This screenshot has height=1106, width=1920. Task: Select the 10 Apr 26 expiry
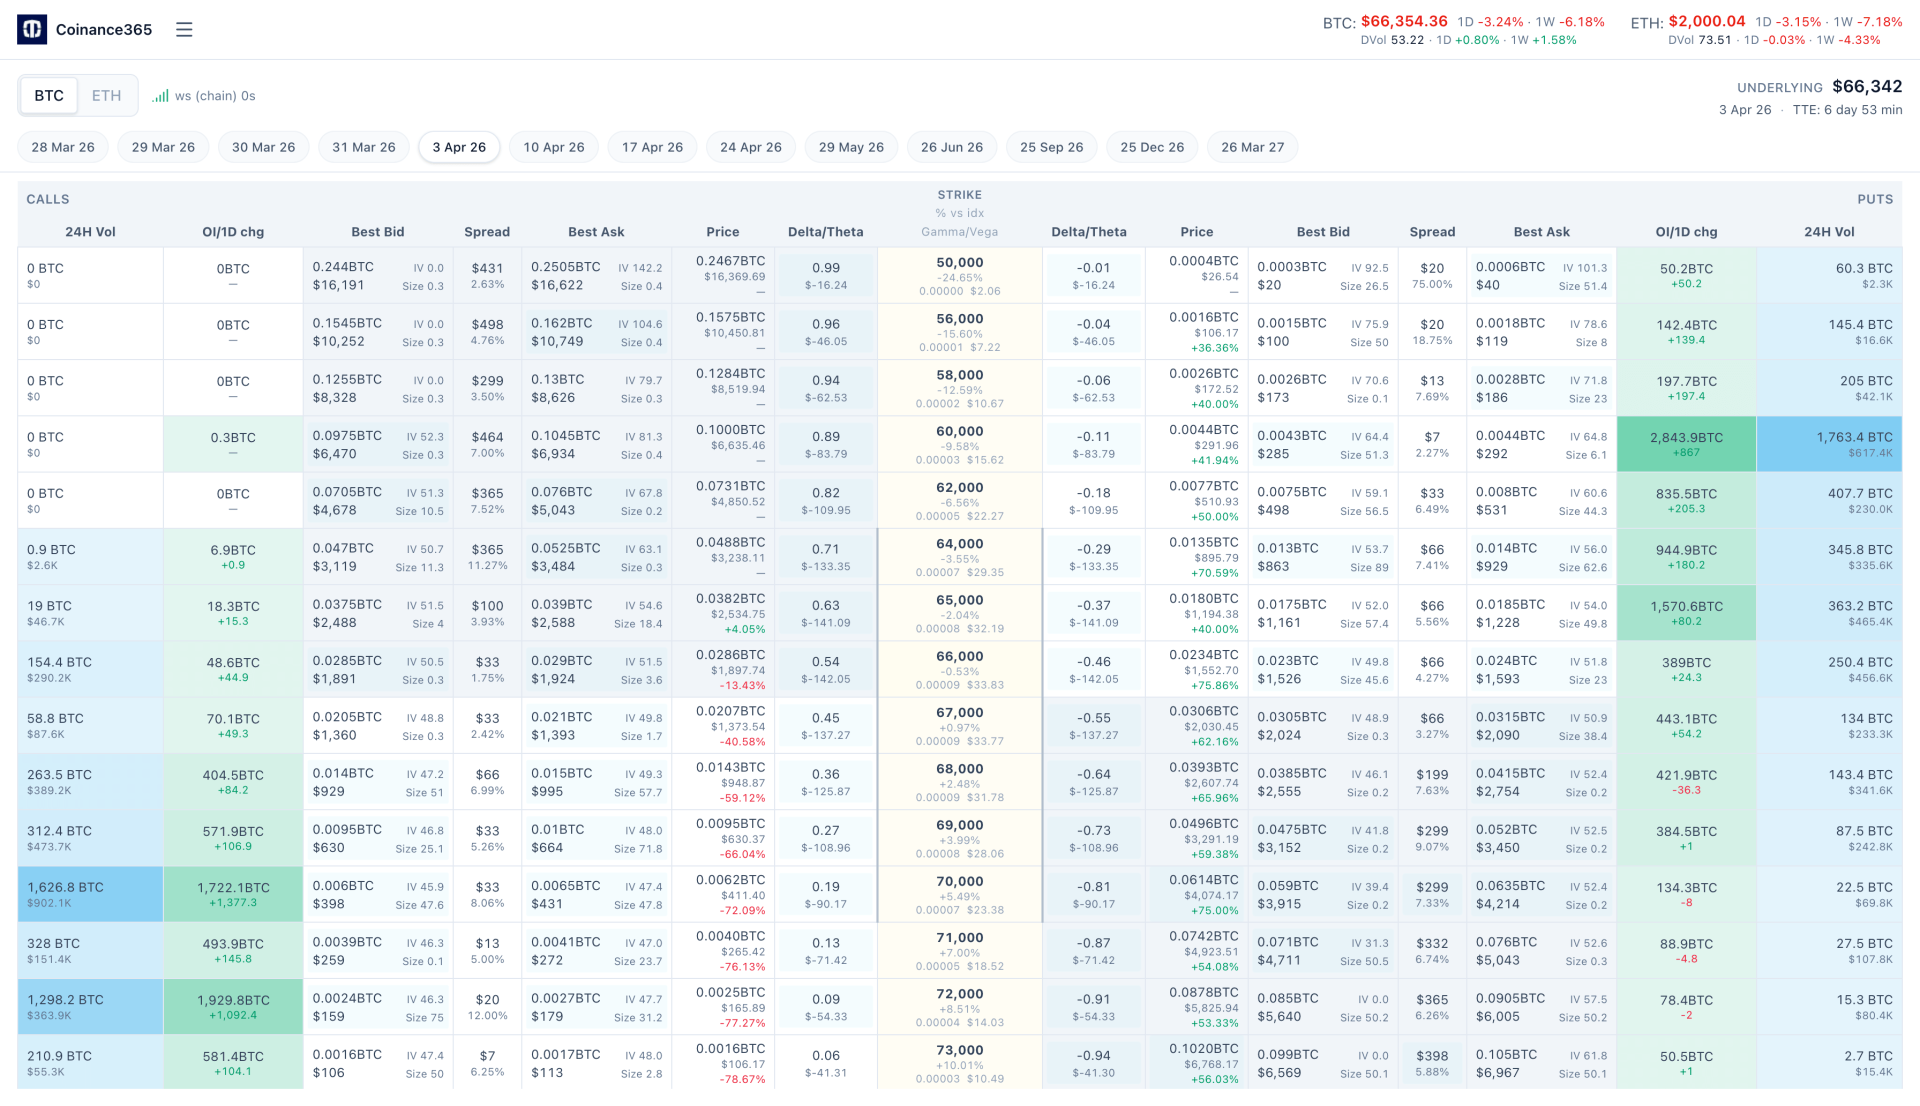pos(553,147)
